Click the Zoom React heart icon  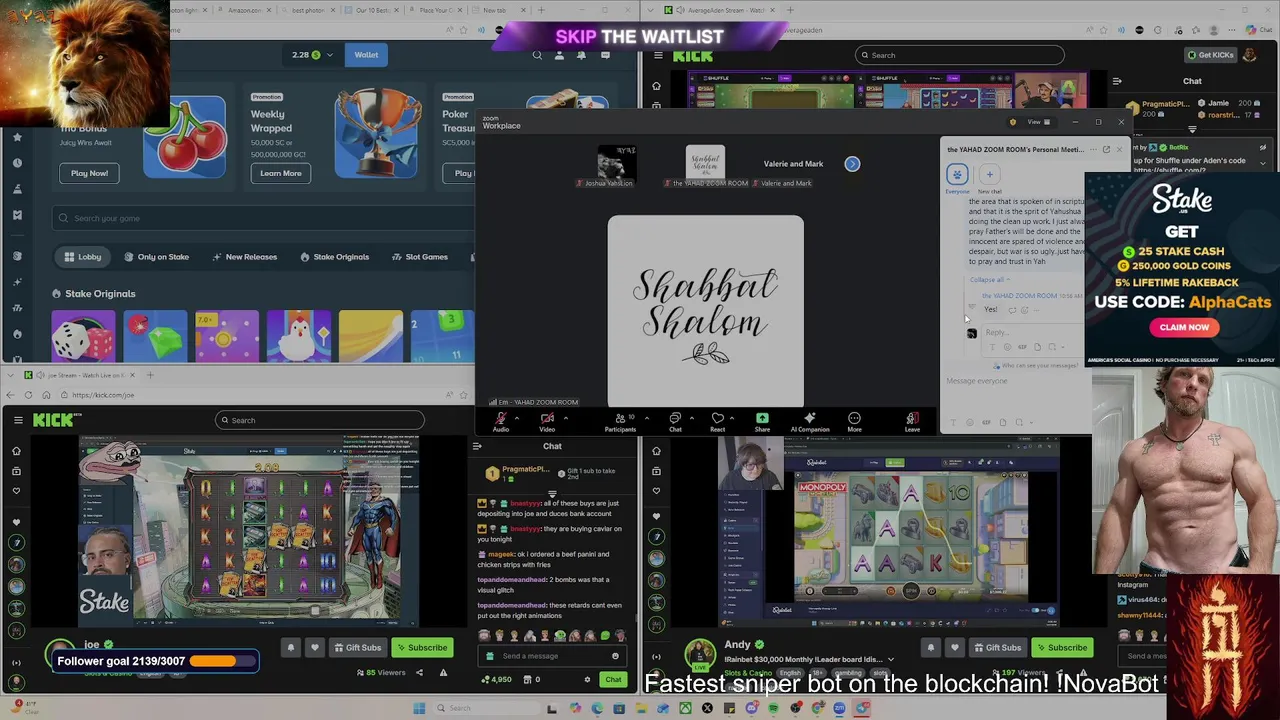point(717,418)
